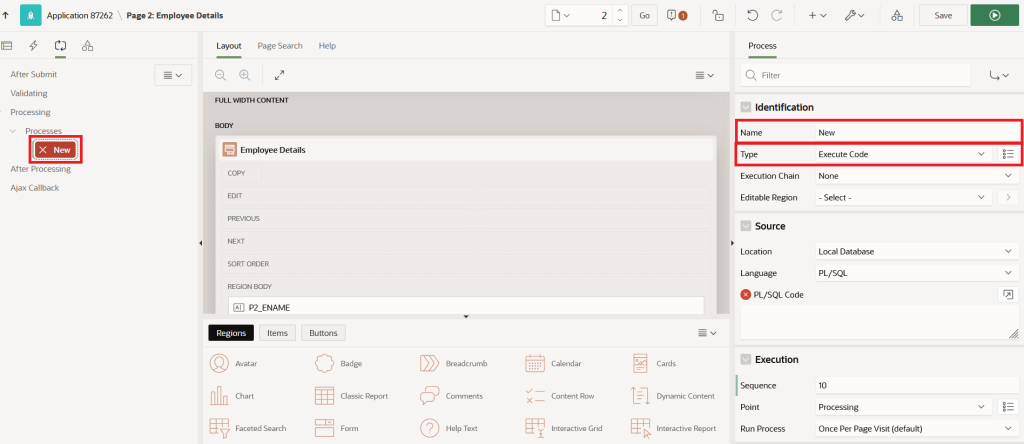1024x444 pixels.
Task: Zoom out the layout view
Action: coord(221,75)
